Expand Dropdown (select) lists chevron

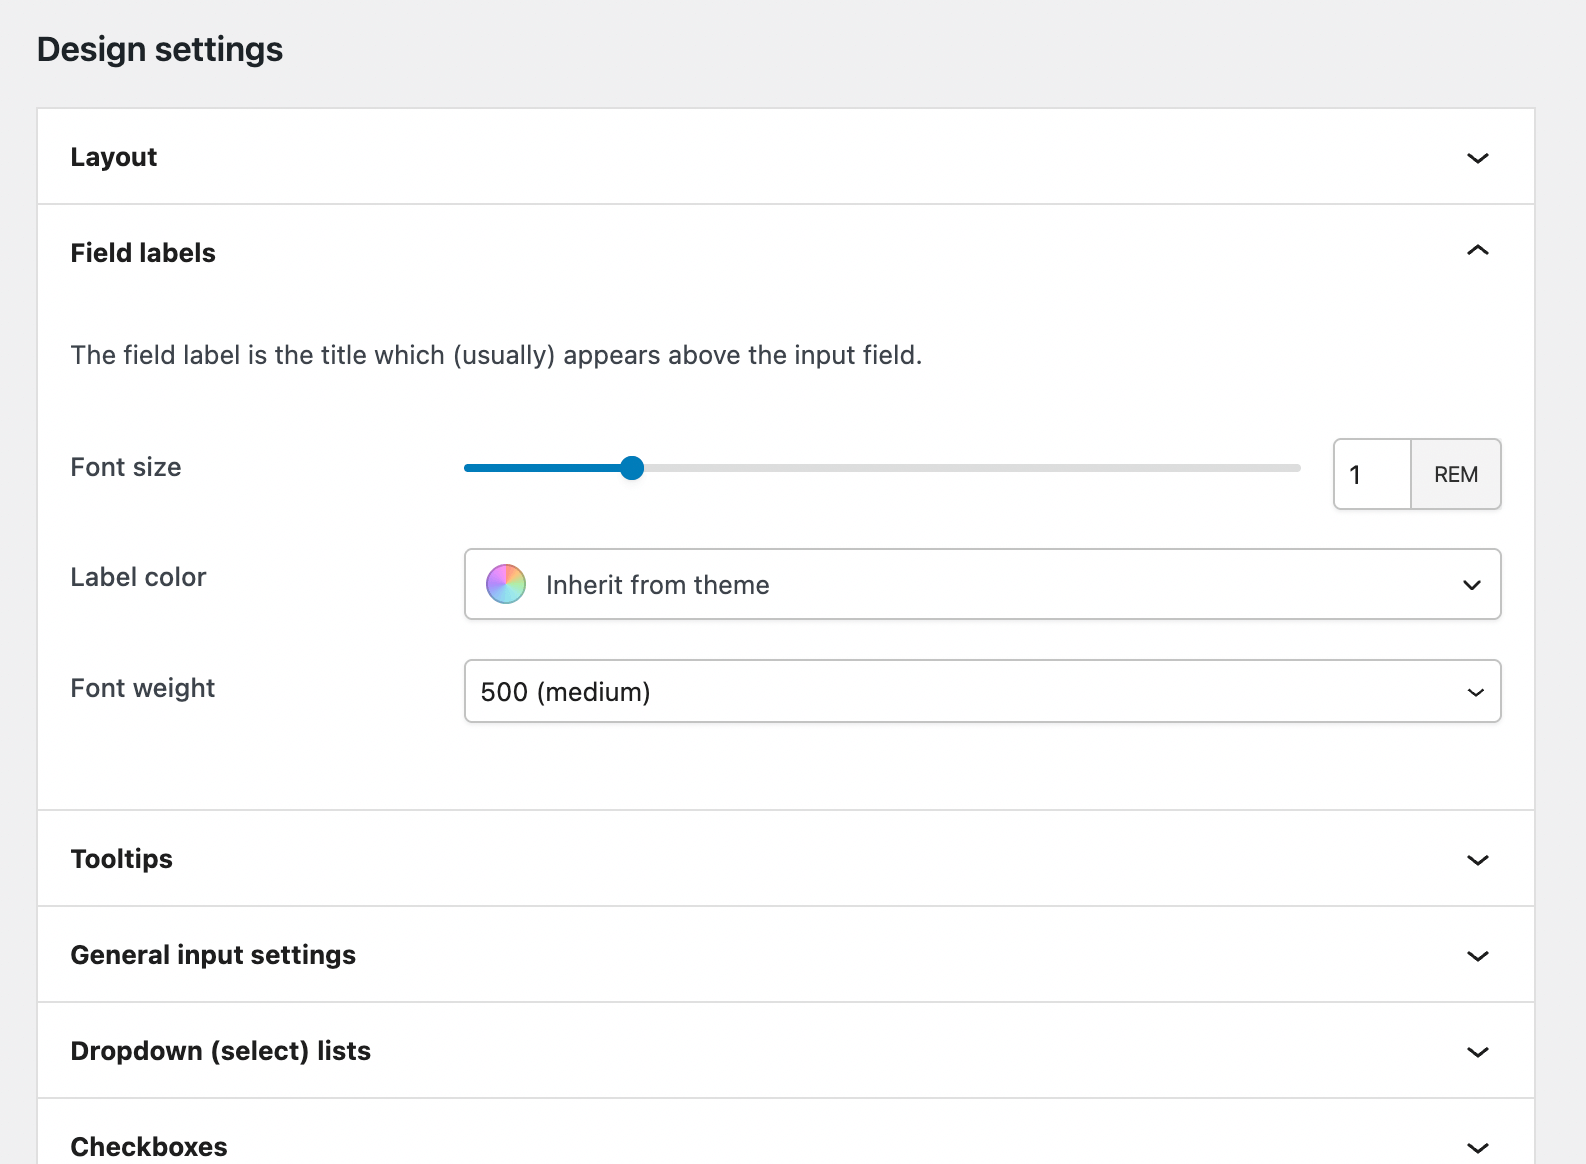(x=1477, y=1052)
